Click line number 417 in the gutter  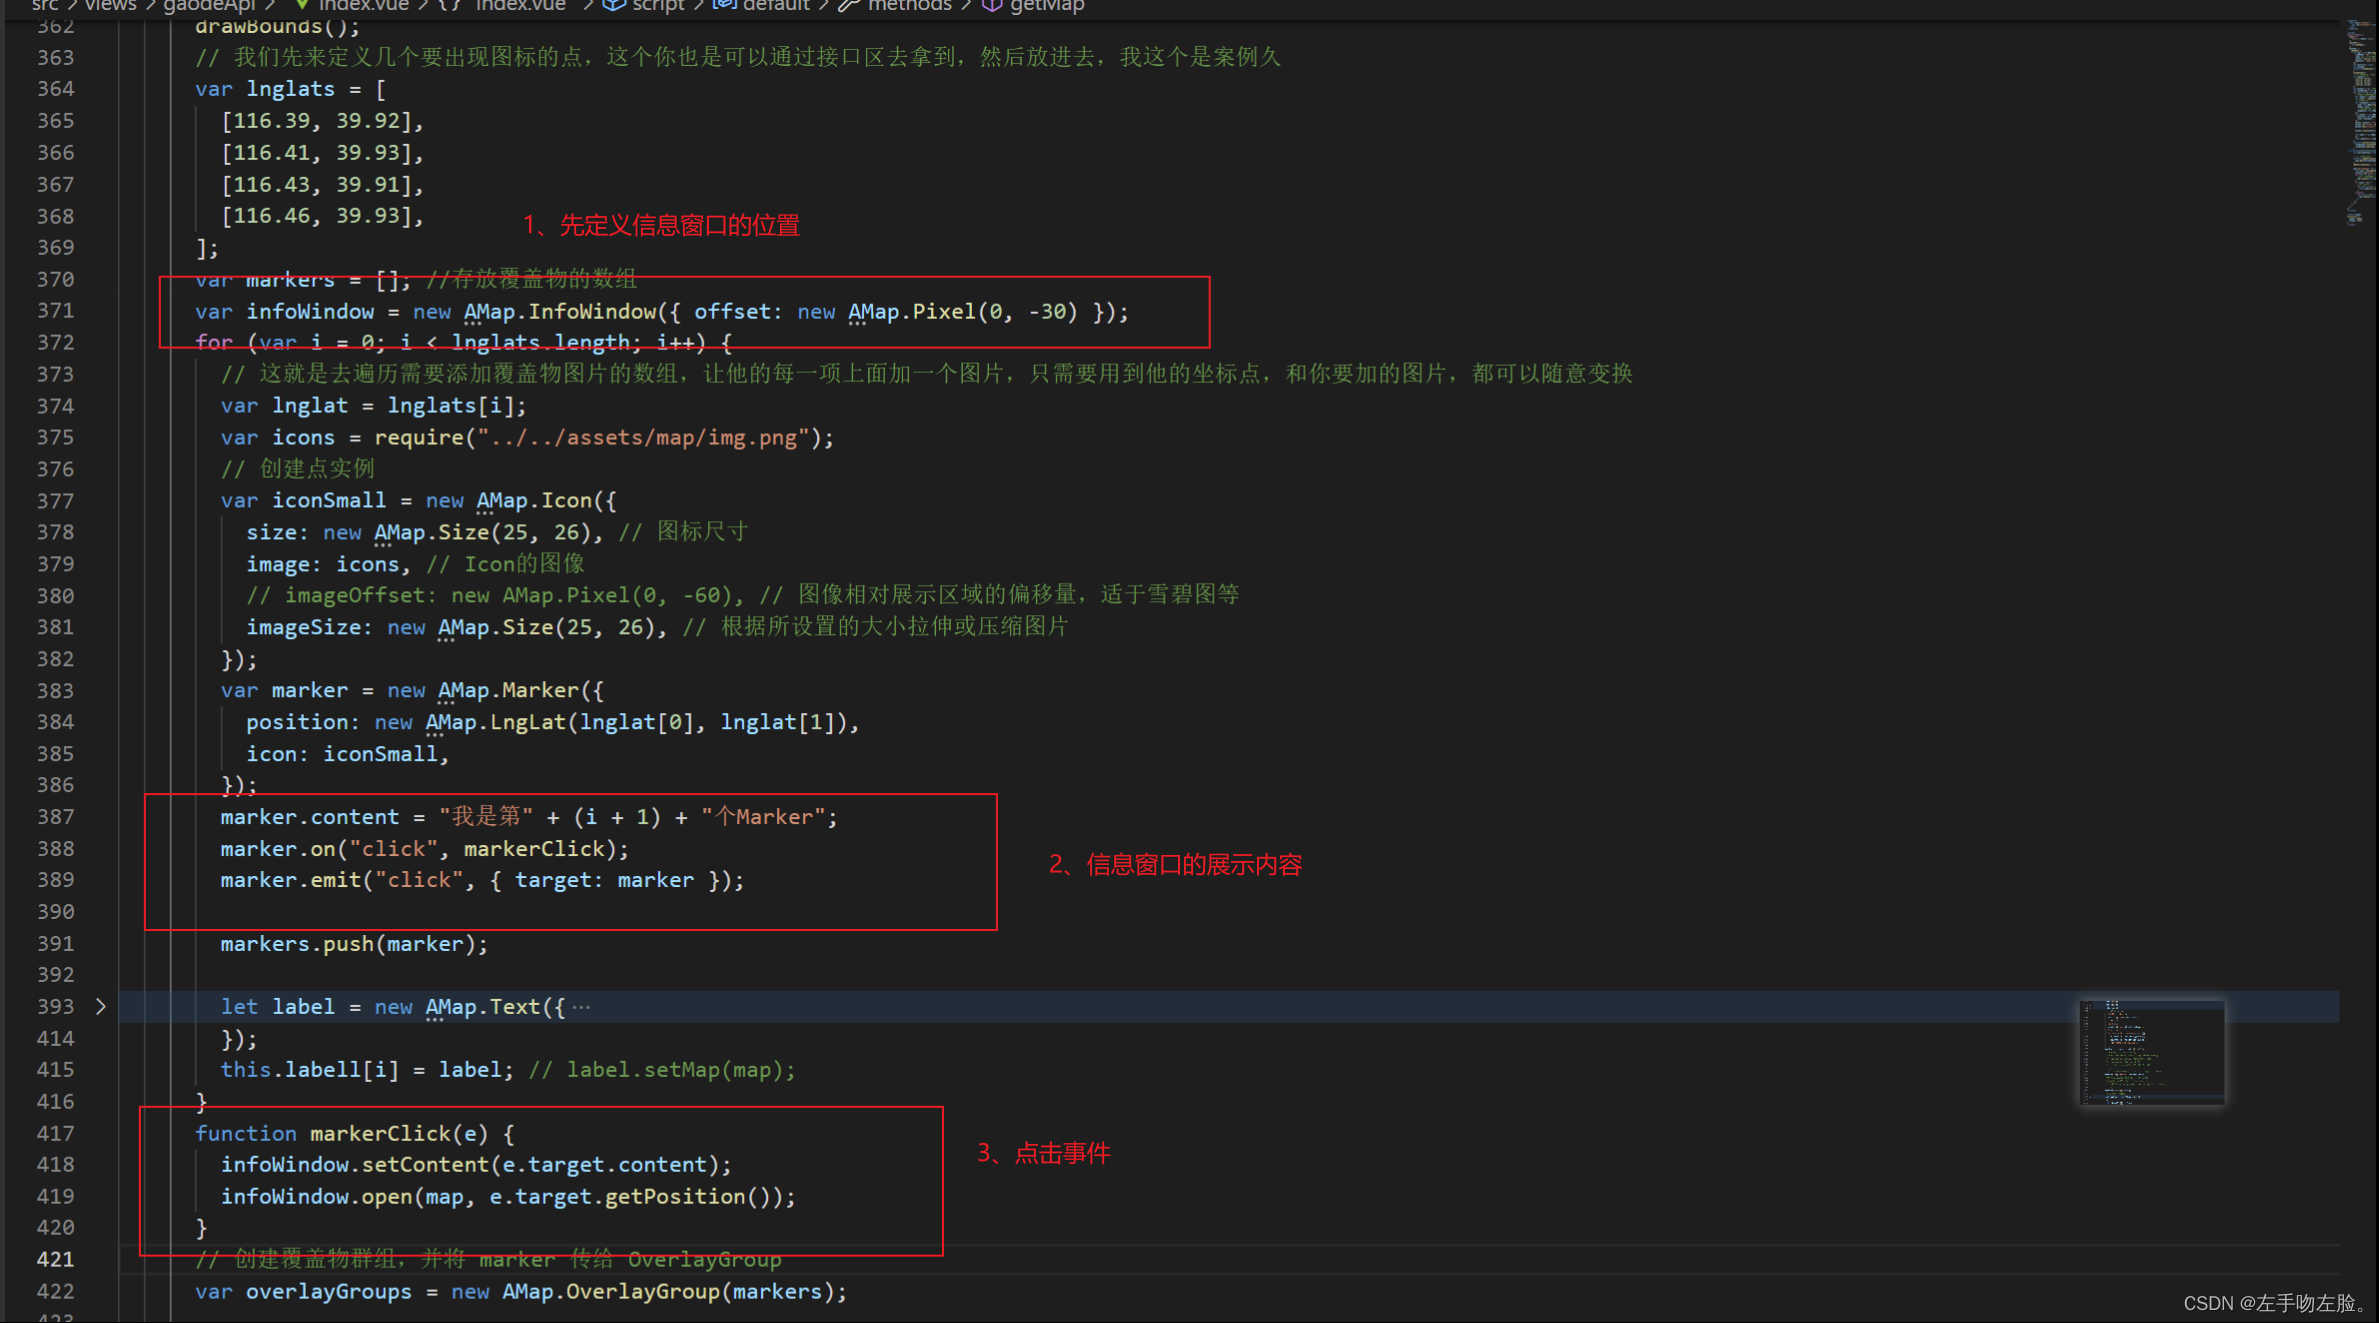point(55,1134)
